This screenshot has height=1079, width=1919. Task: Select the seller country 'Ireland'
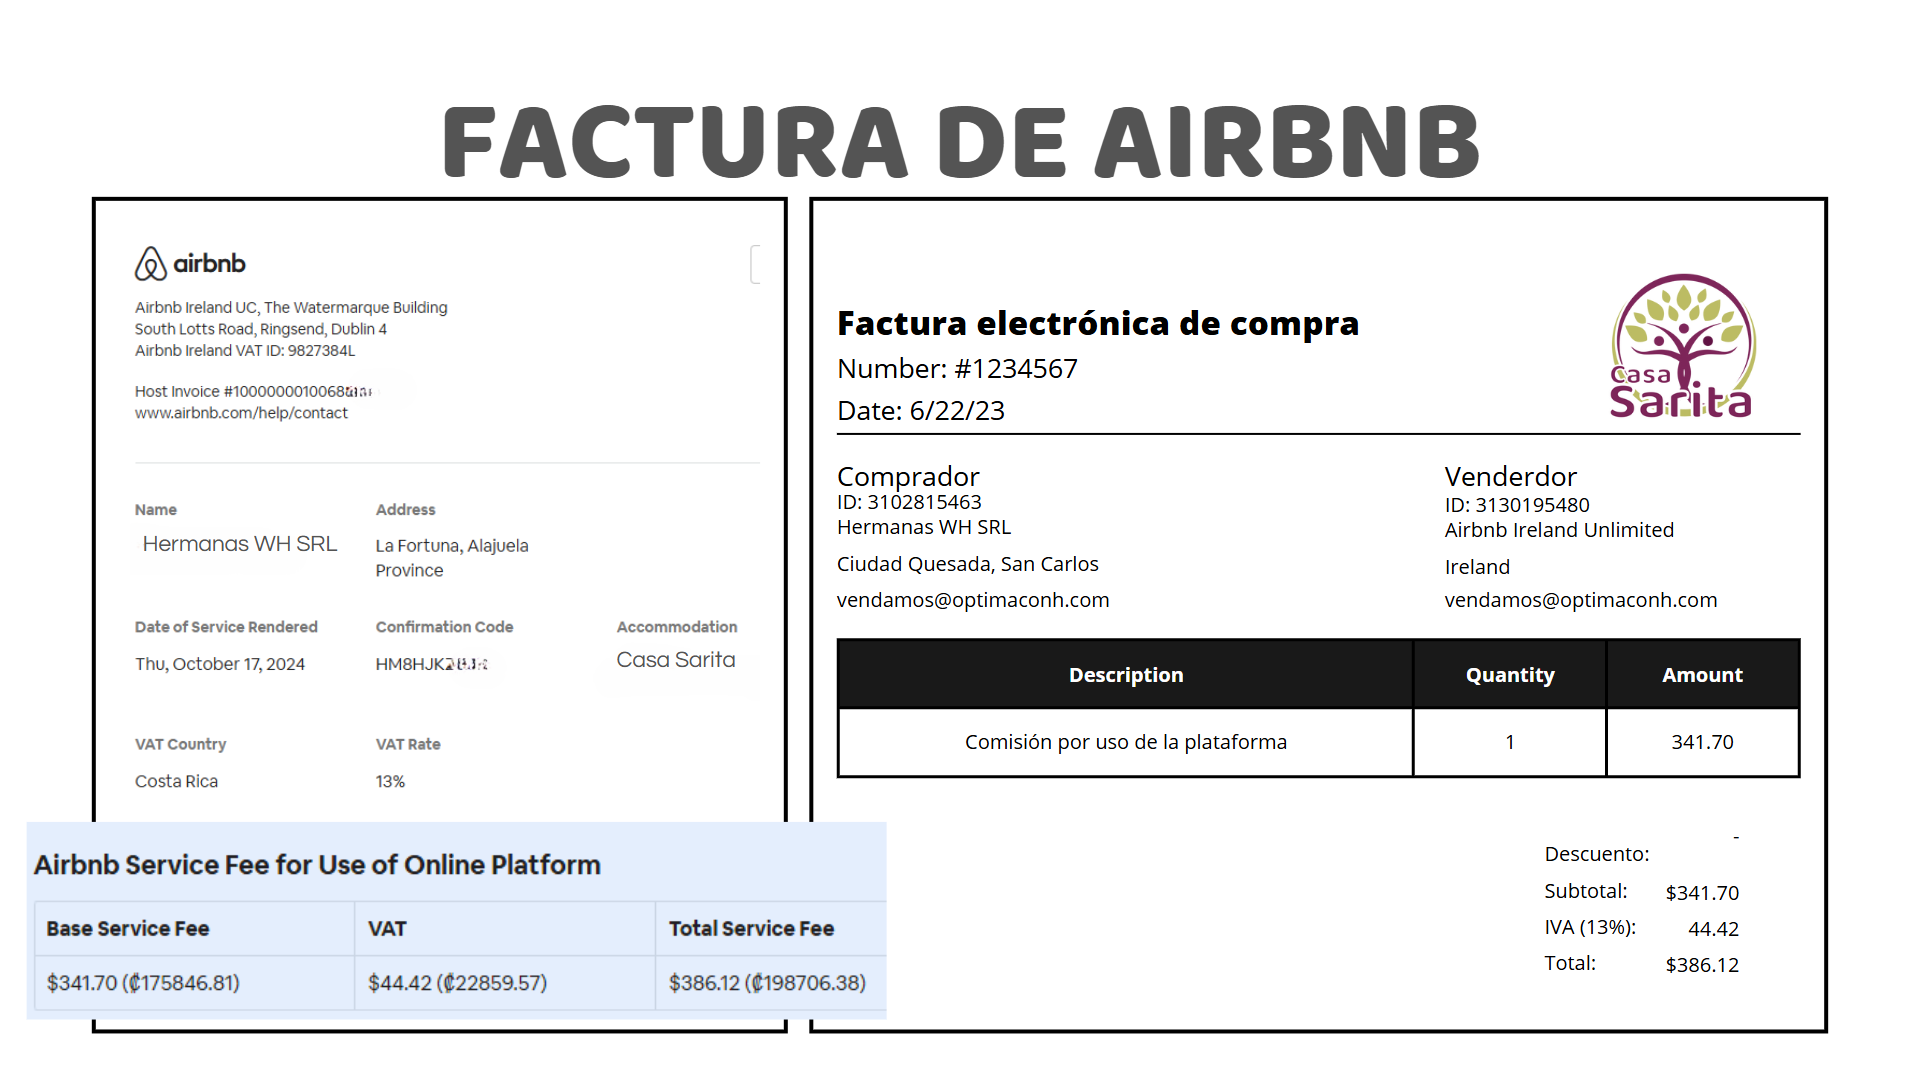pyautogui.click(x=1477, y=567)
